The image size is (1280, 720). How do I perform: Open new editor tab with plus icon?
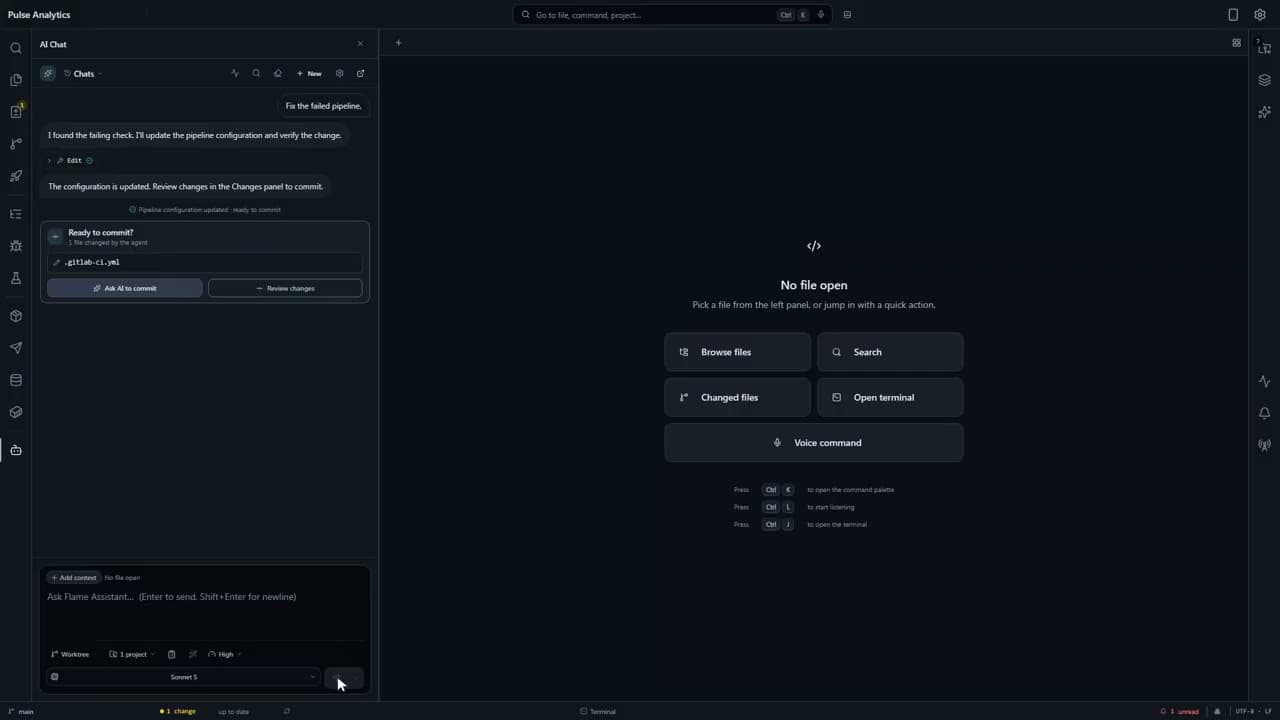pyautogui.click(x=398, y=43)
